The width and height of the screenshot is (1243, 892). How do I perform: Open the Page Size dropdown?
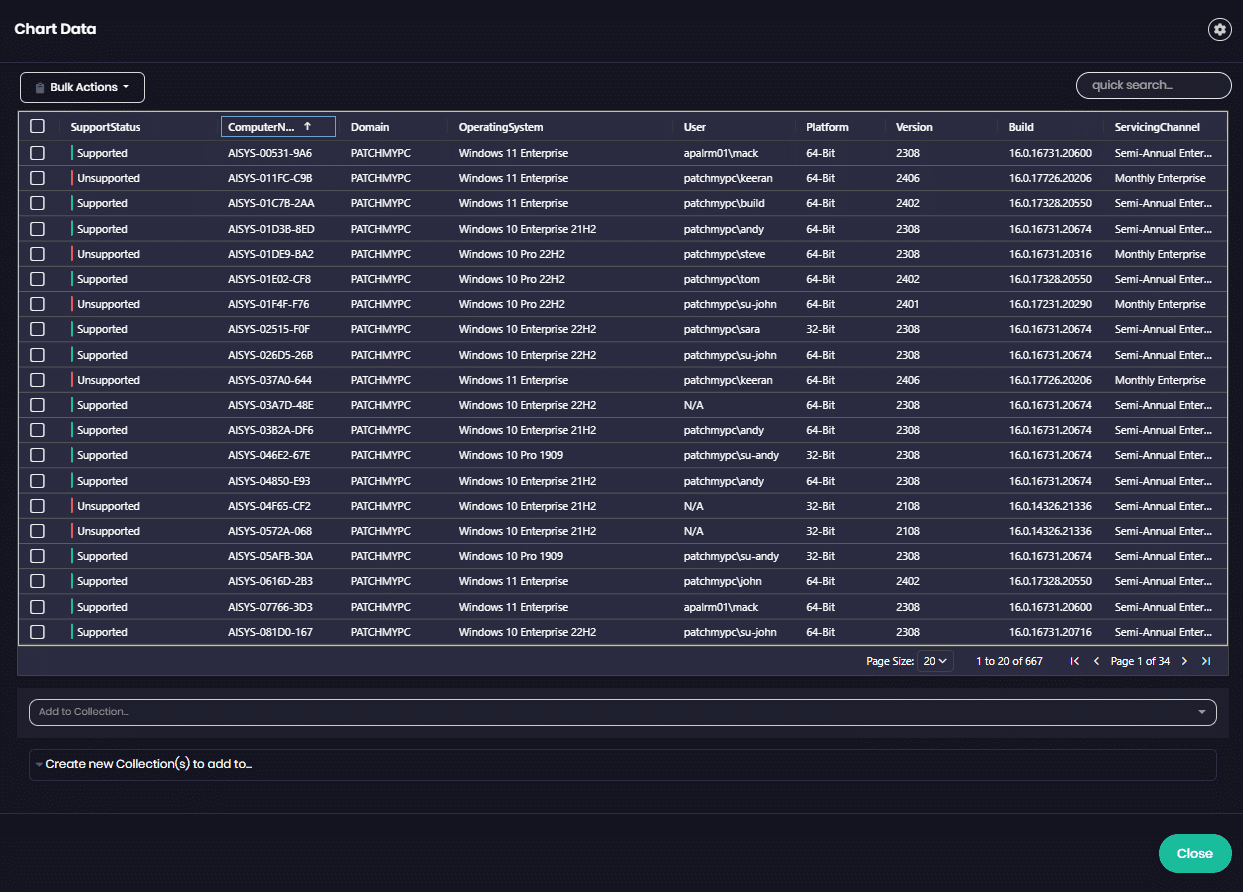[x=937, y=661]
